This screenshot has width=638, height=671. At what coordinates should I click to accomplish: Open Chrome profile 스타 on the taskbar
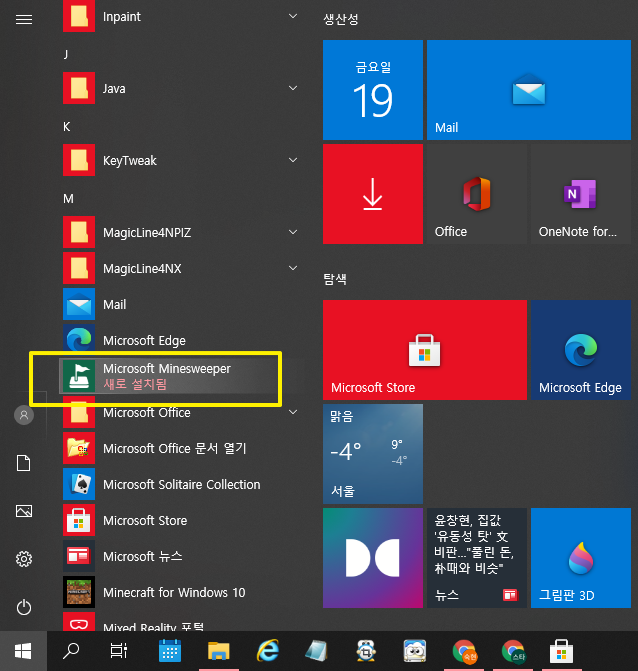pos(513,651)
